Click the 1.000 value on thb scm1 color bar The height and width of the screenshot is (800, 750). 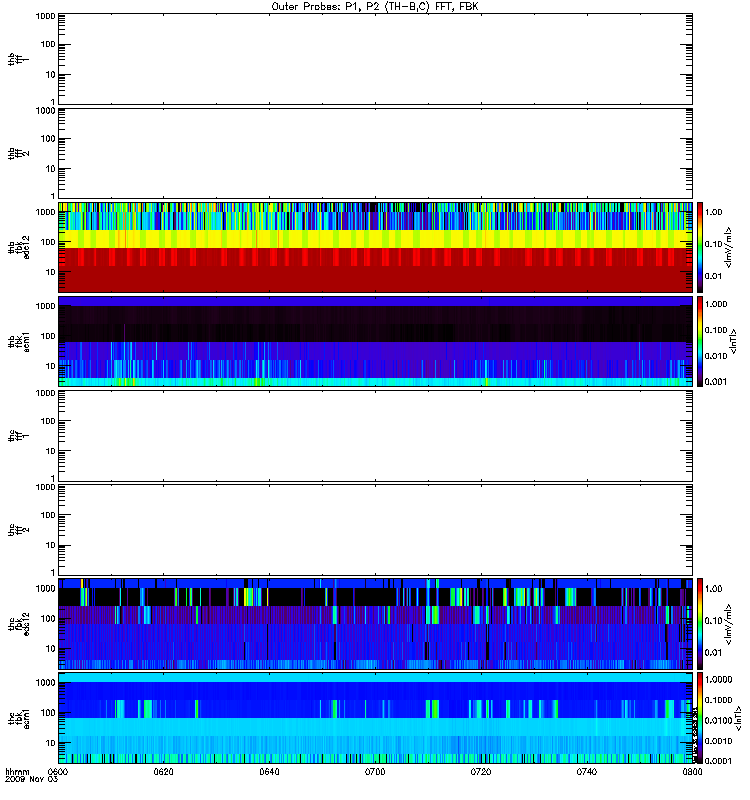pos(715,304)
